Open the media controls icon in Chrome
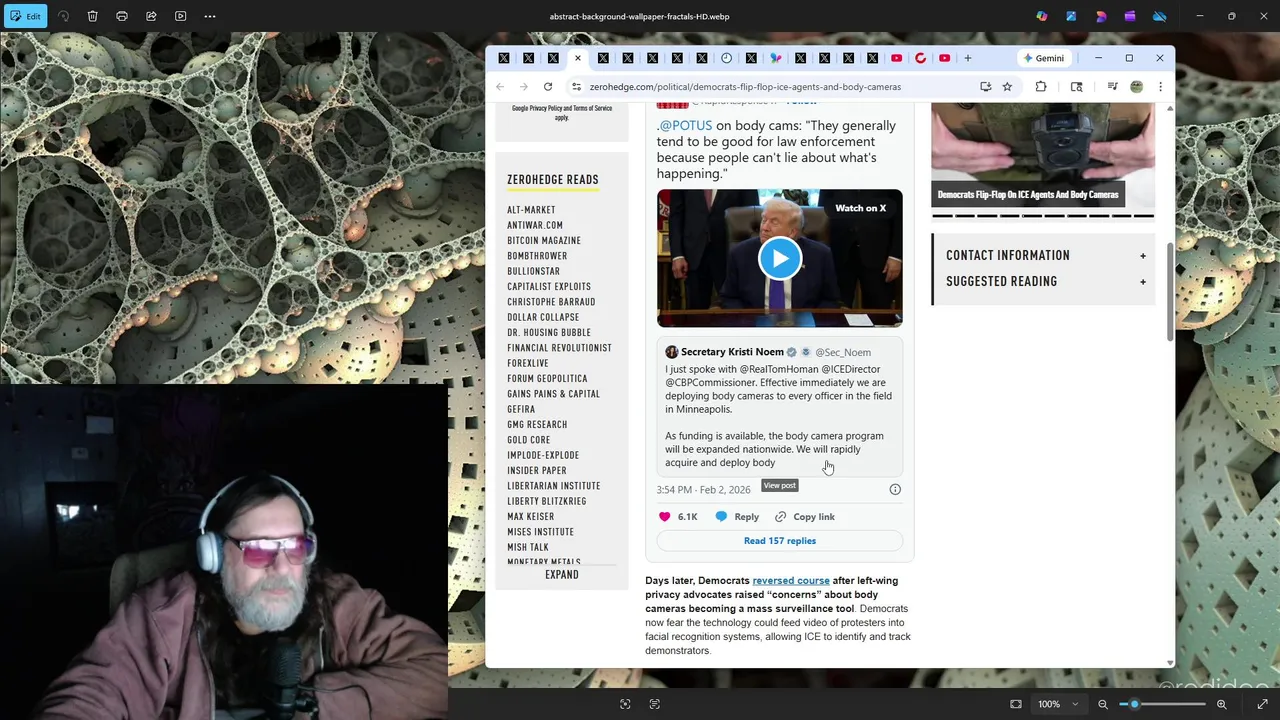1280x720 pixels. click(x=1112, y=87)
